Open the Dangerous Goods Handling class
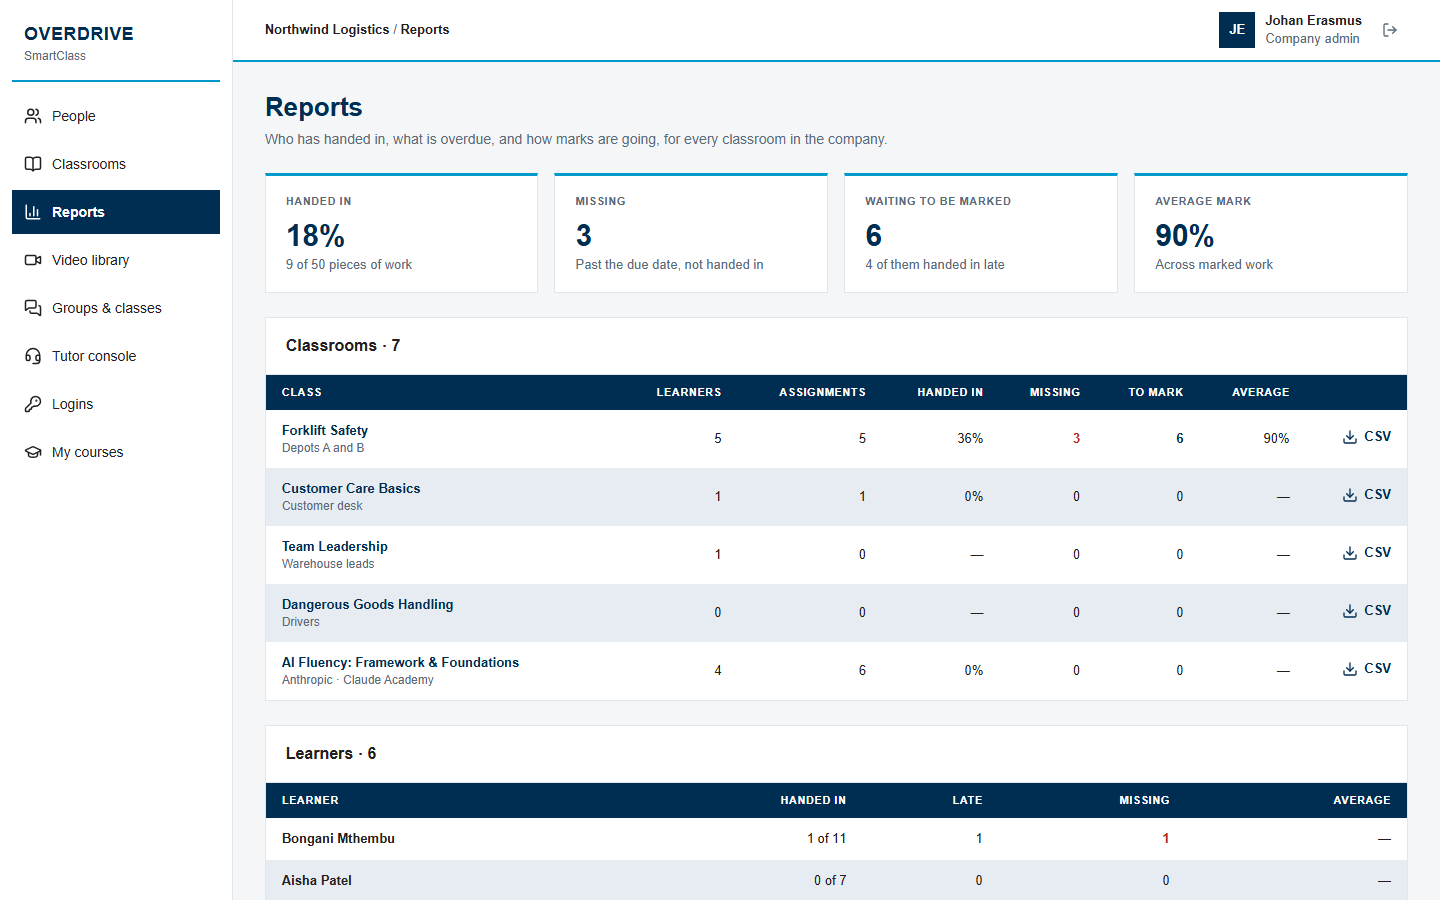 click(367, 604)
